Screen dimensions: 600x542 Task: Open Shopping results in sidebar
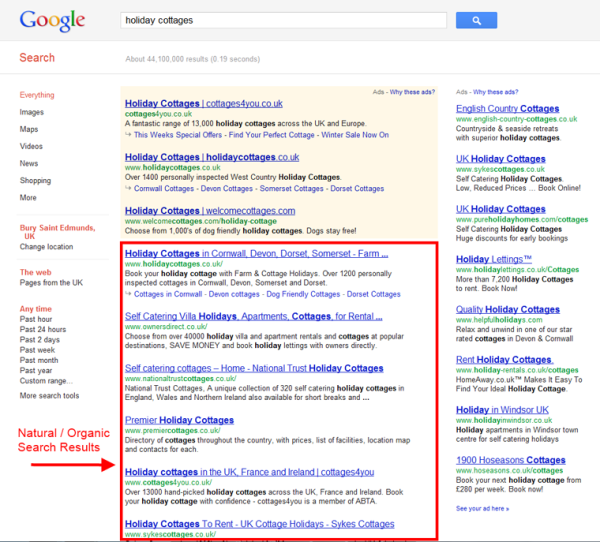[35, 181]
